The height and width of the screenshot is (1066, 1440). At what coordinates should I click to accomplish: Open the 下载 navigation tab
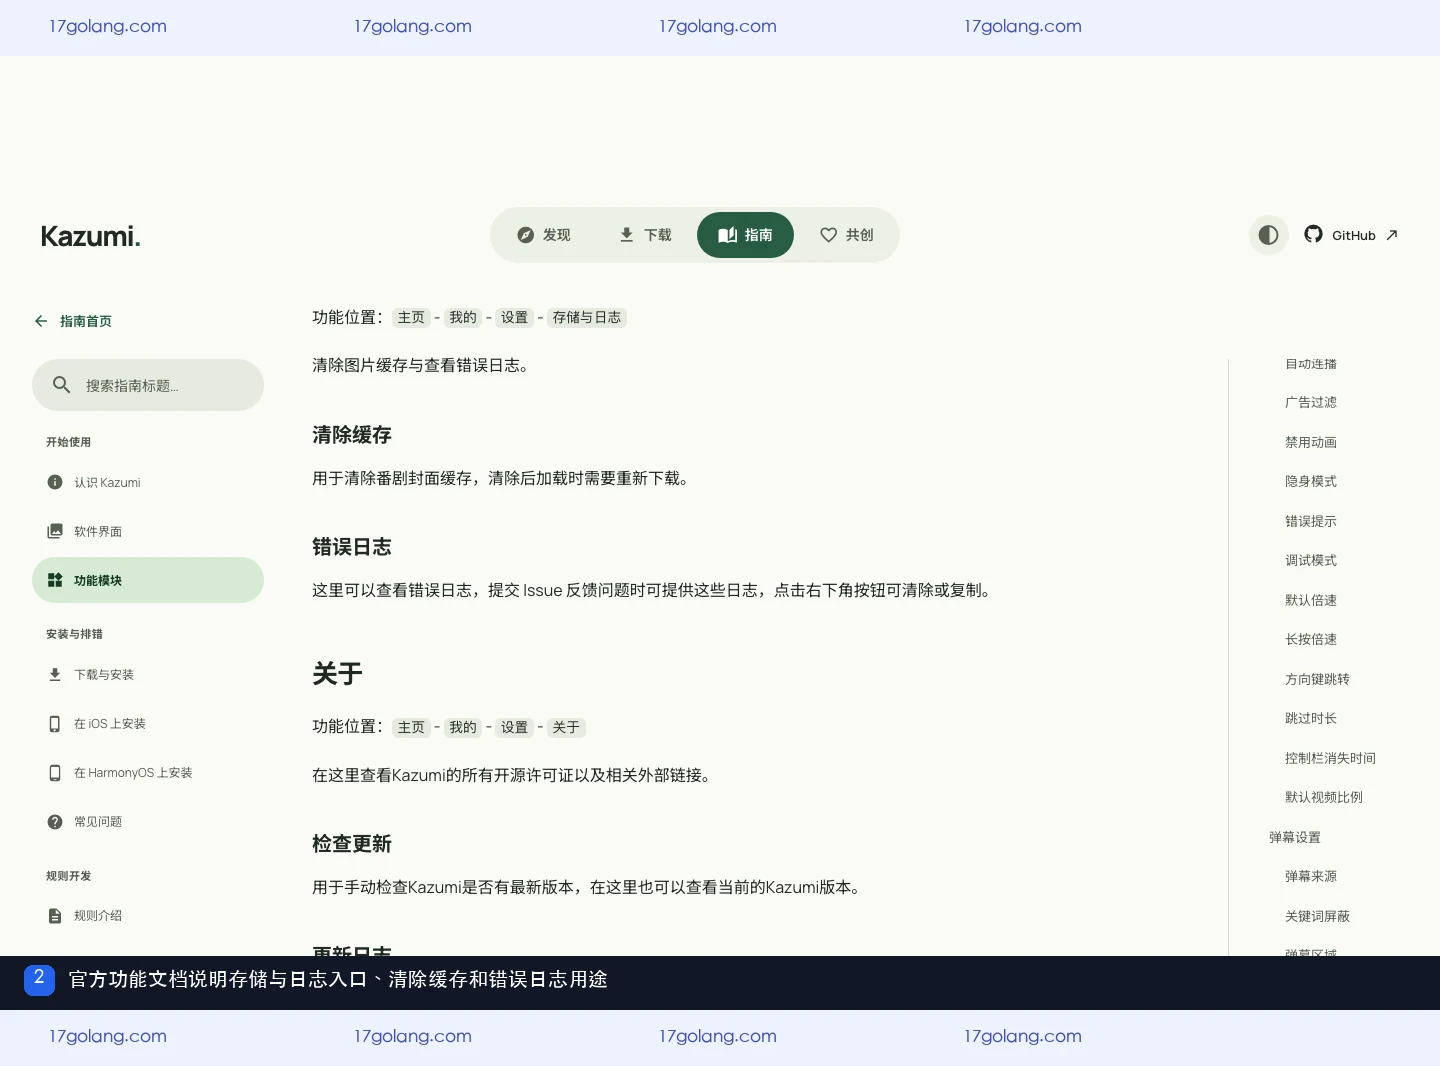644,235
